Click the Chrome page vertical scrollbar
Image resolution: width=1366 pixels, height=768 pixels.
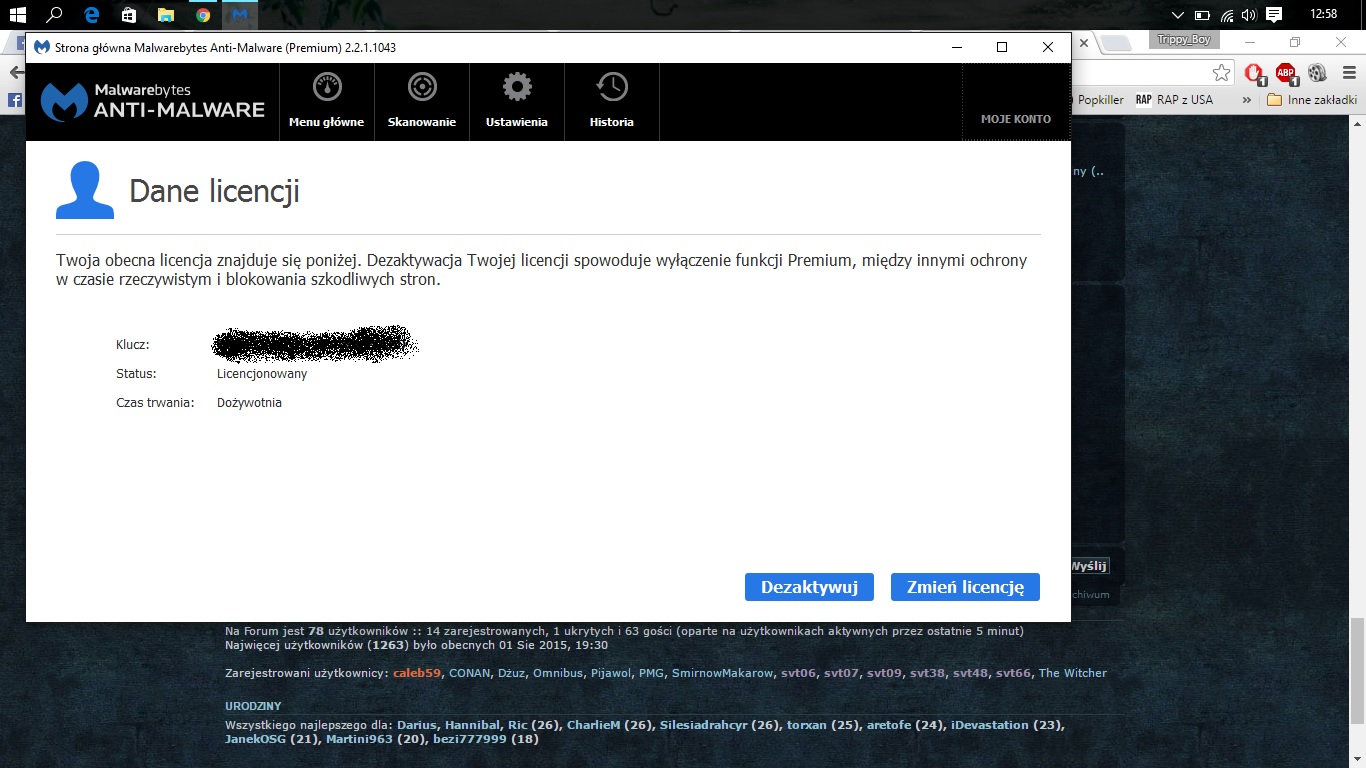1357,670
